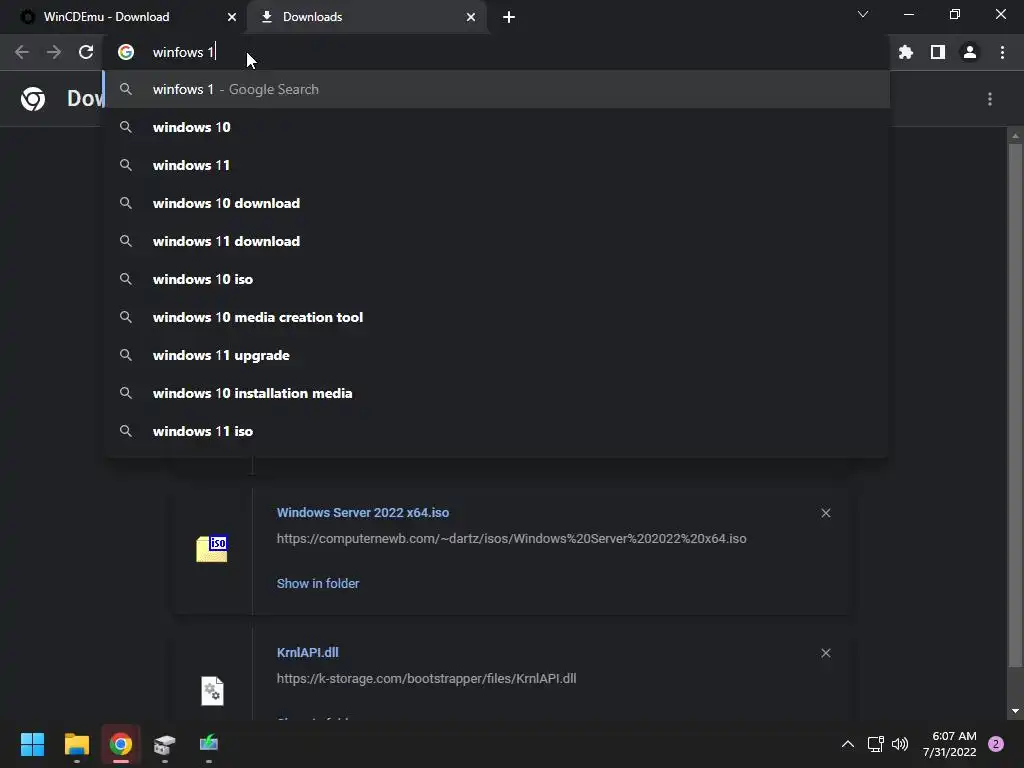1024x768 pixels.
Task: Choose 'windows 10 installation media' suggestion
Action: pos(496,393)
